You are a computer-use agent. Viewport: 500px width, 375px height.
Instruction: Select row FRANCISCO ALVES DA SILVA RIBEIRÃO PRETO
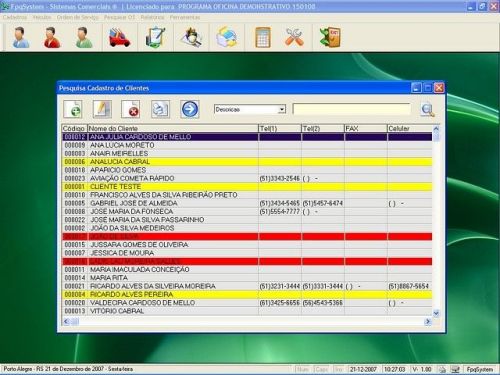(247, 195)
